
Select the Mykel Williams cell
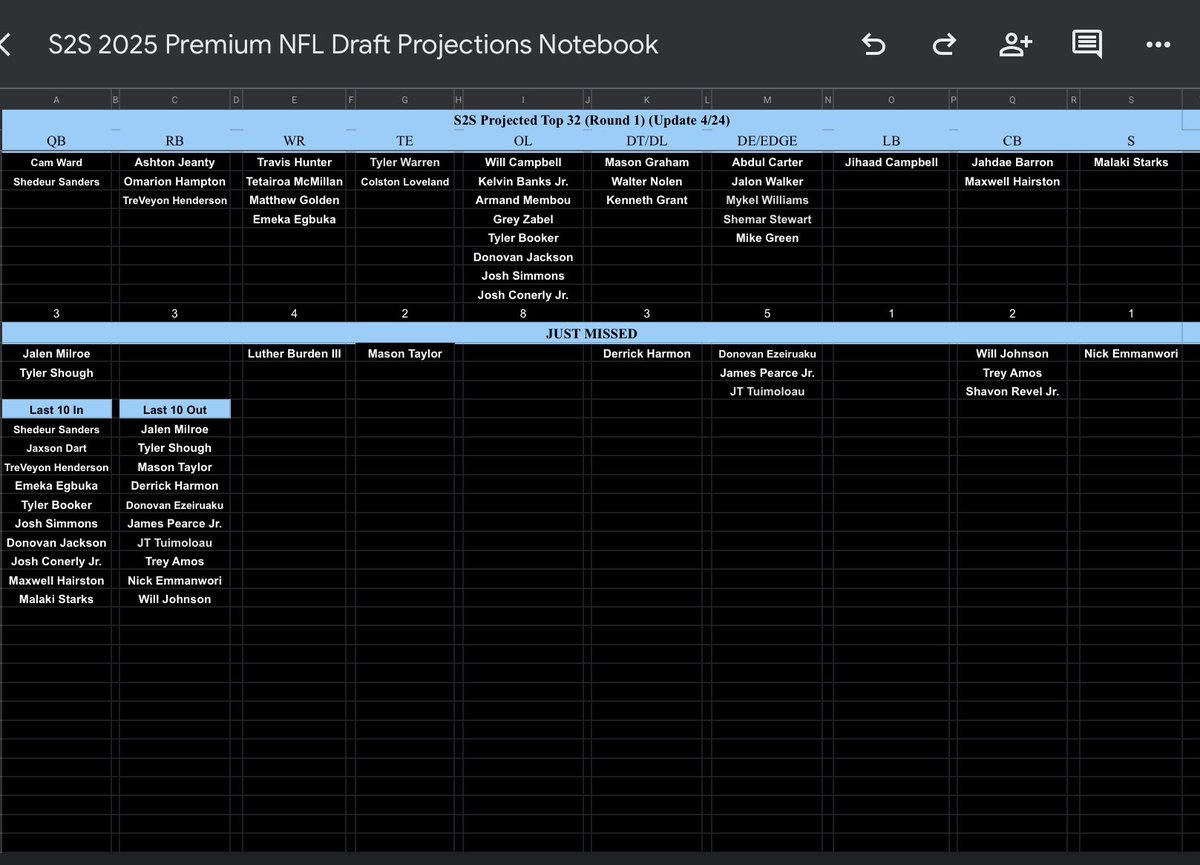tap(767, 200)
